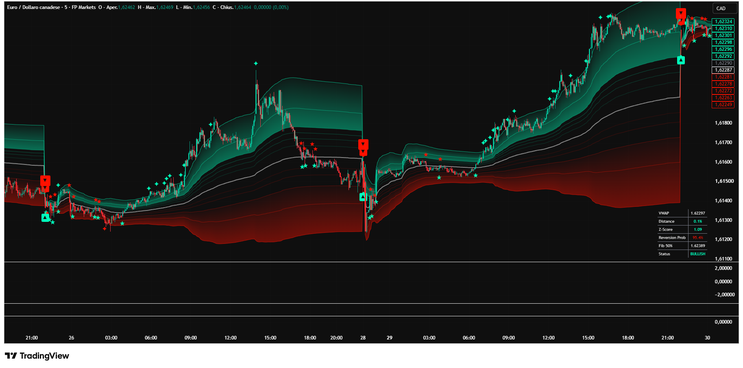743x368 pixels.
Task: Click the 20:00 label on time axis
Action: tap(336, 338)
